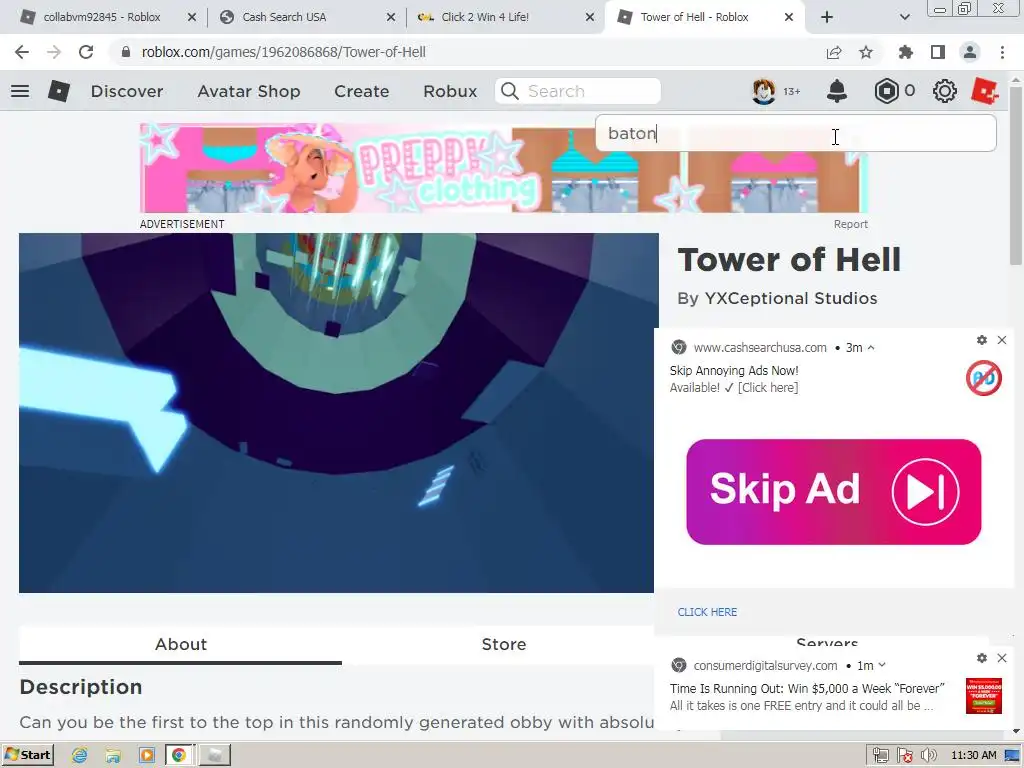Screen dimensions: 1024x768
Task: Click the CLICK HERE link
Action: point(707,612)
